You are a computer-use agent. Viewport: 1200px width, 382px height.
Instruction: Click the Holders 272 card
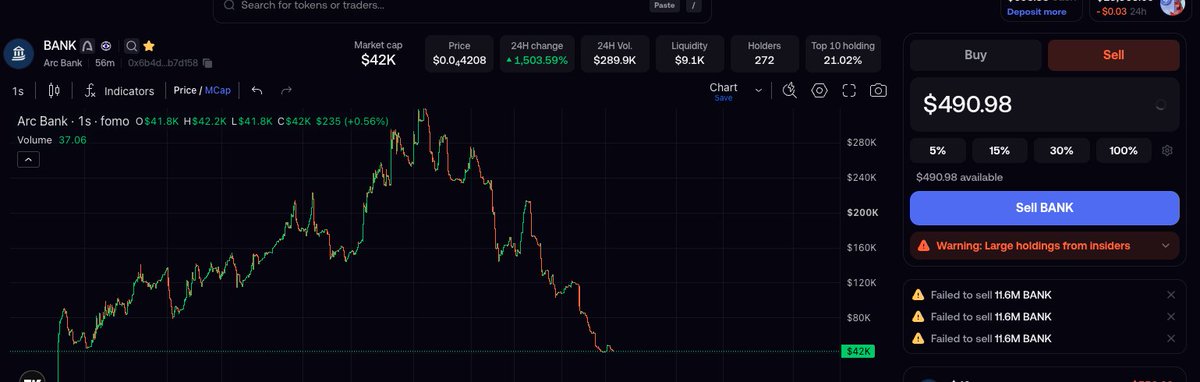point(764,53)
